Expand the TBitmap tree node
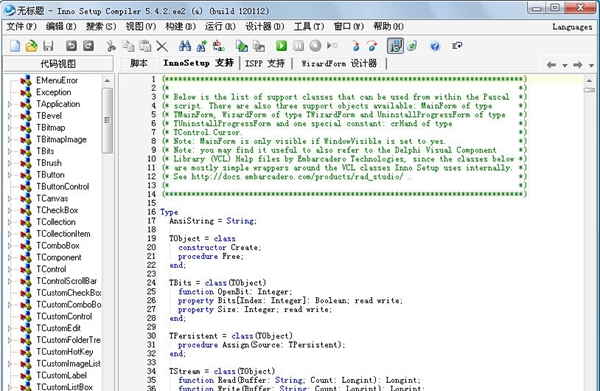This screenshot has width=600, height=391. [x=10, y=128]
